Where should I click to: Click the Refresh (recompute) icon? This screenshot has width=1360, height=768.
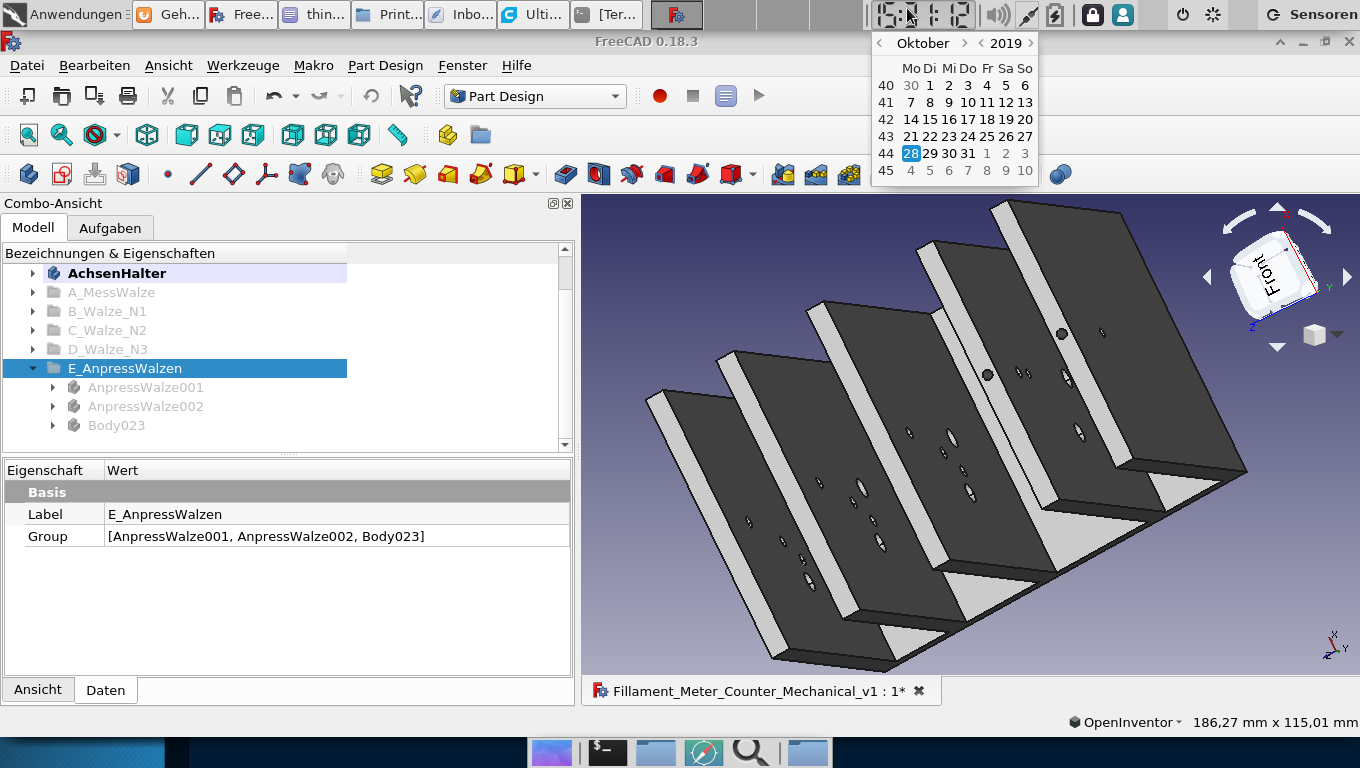[371, 96]
